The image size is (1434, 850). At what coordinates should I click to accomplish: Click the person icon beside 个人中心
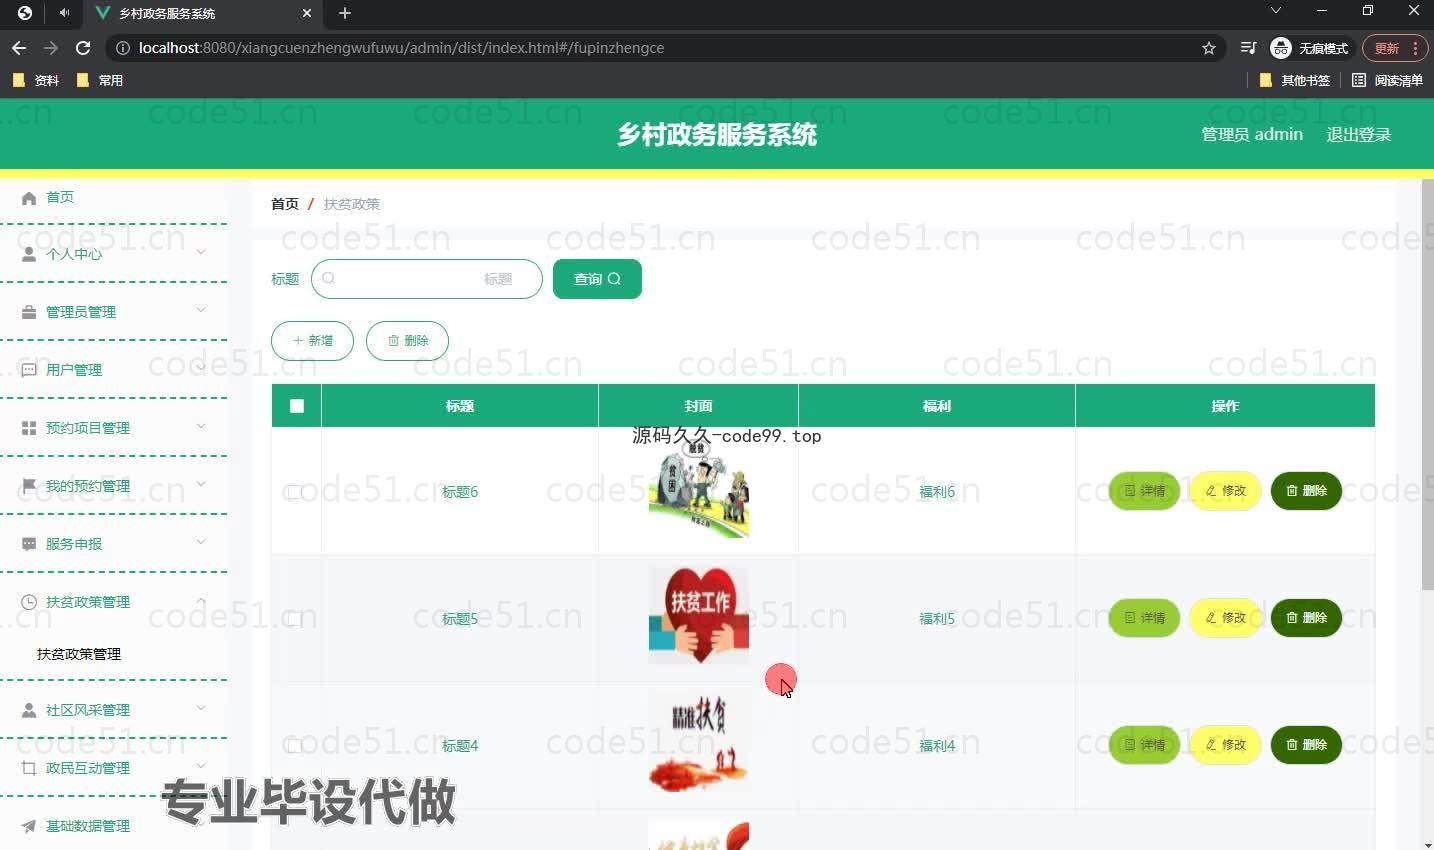coord(29,255)
